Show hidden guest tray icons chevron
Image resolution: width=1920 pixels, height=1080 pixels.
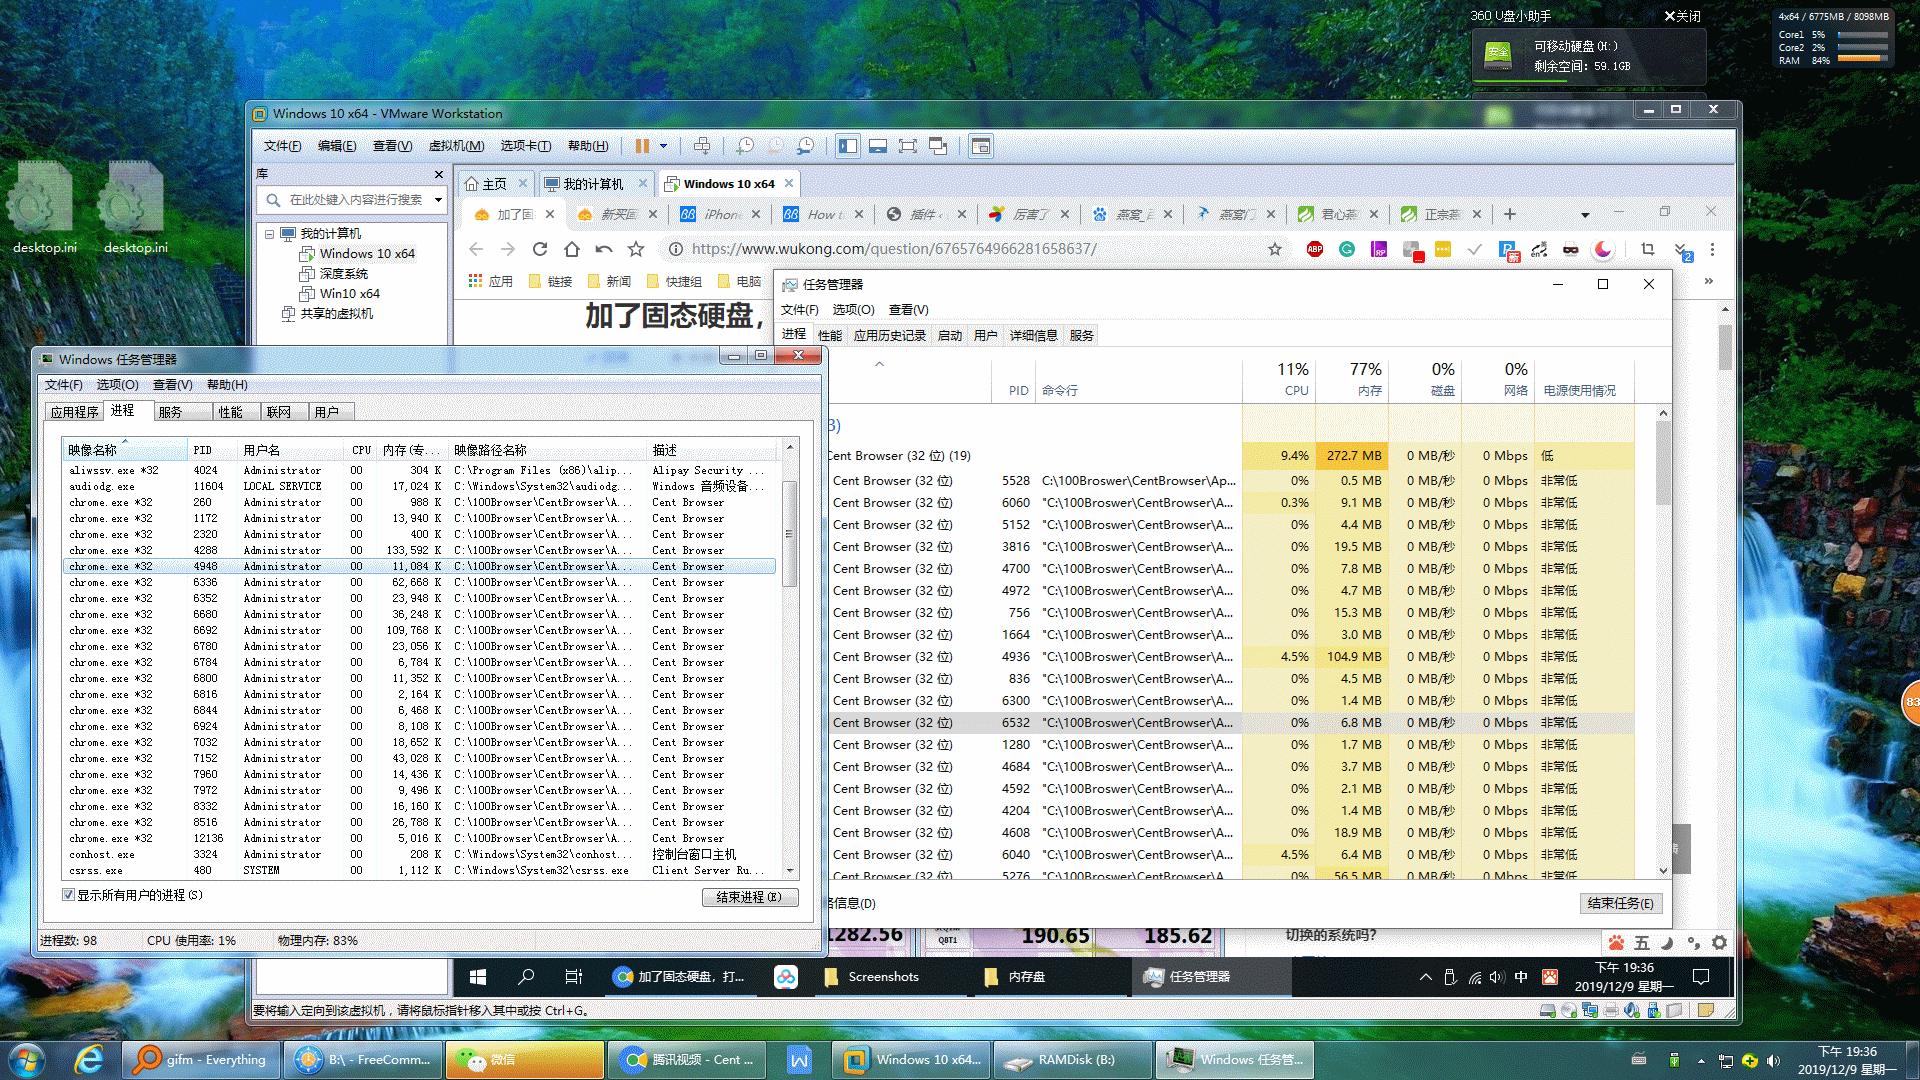[1425, 977]
